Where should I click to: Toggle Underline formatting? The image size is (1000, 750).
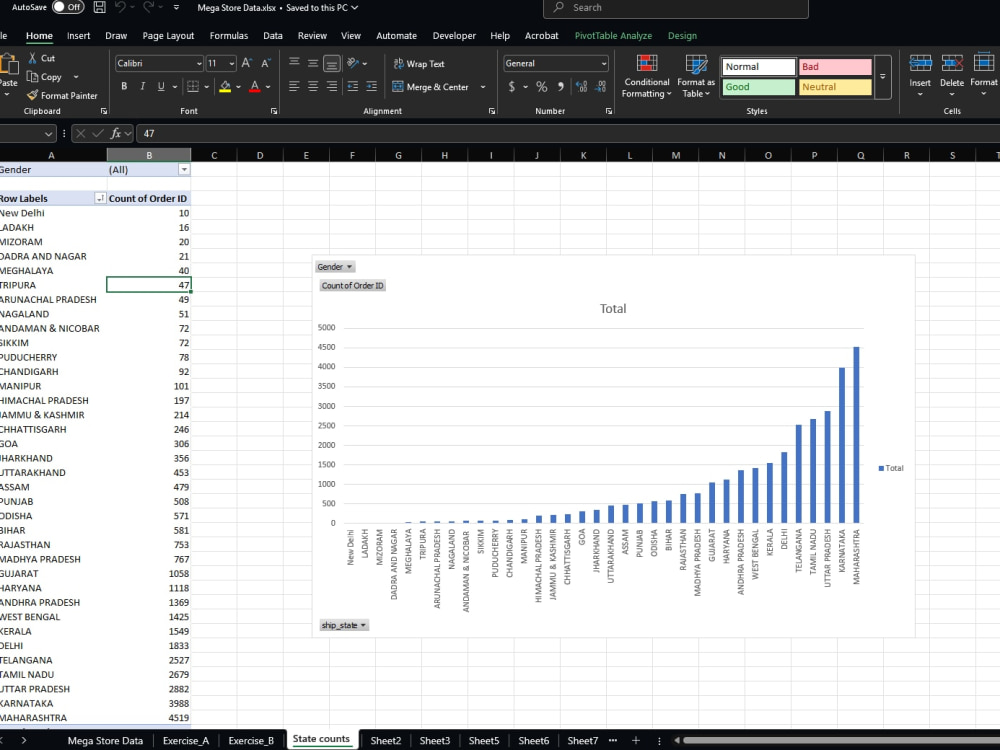point(161,86)
